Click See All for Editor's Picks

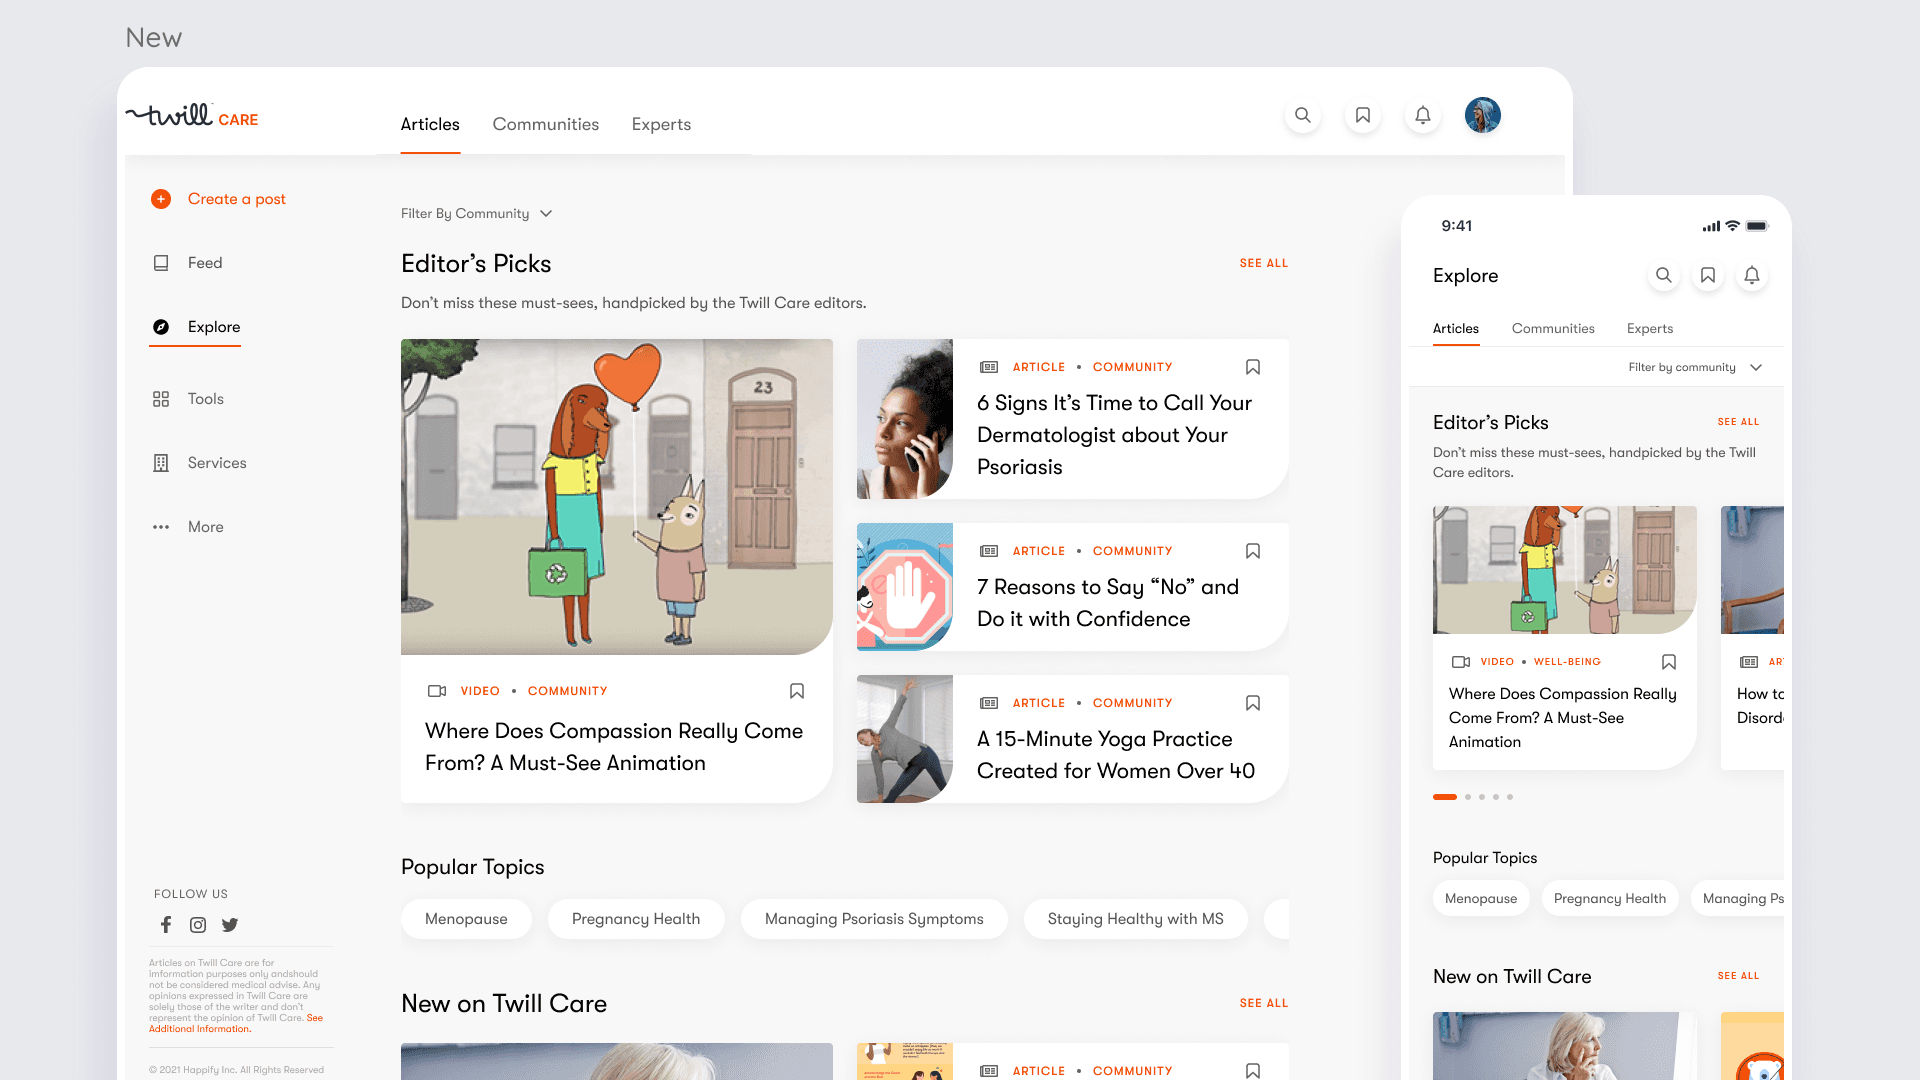click(x=1263, y=263)
